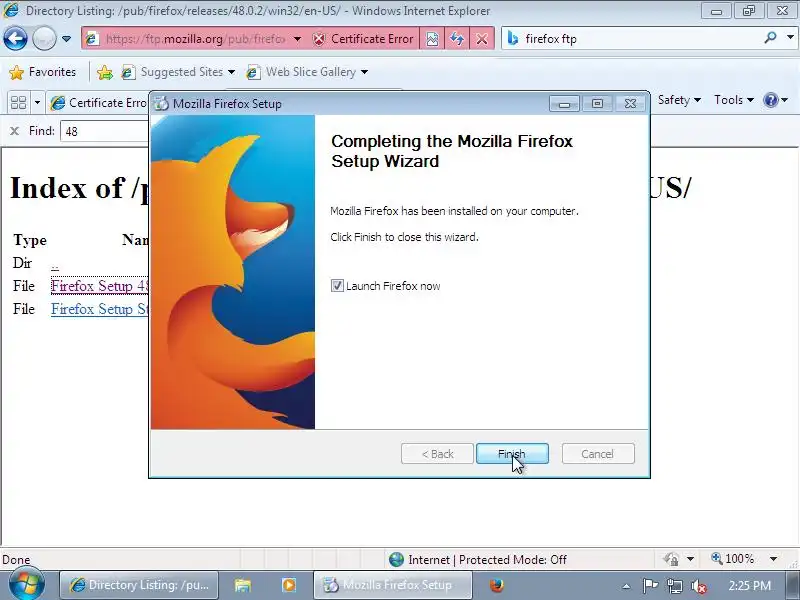Open dropdown next to status bar padlock
This screenshot has width=800, height=600.
(690, 559)
